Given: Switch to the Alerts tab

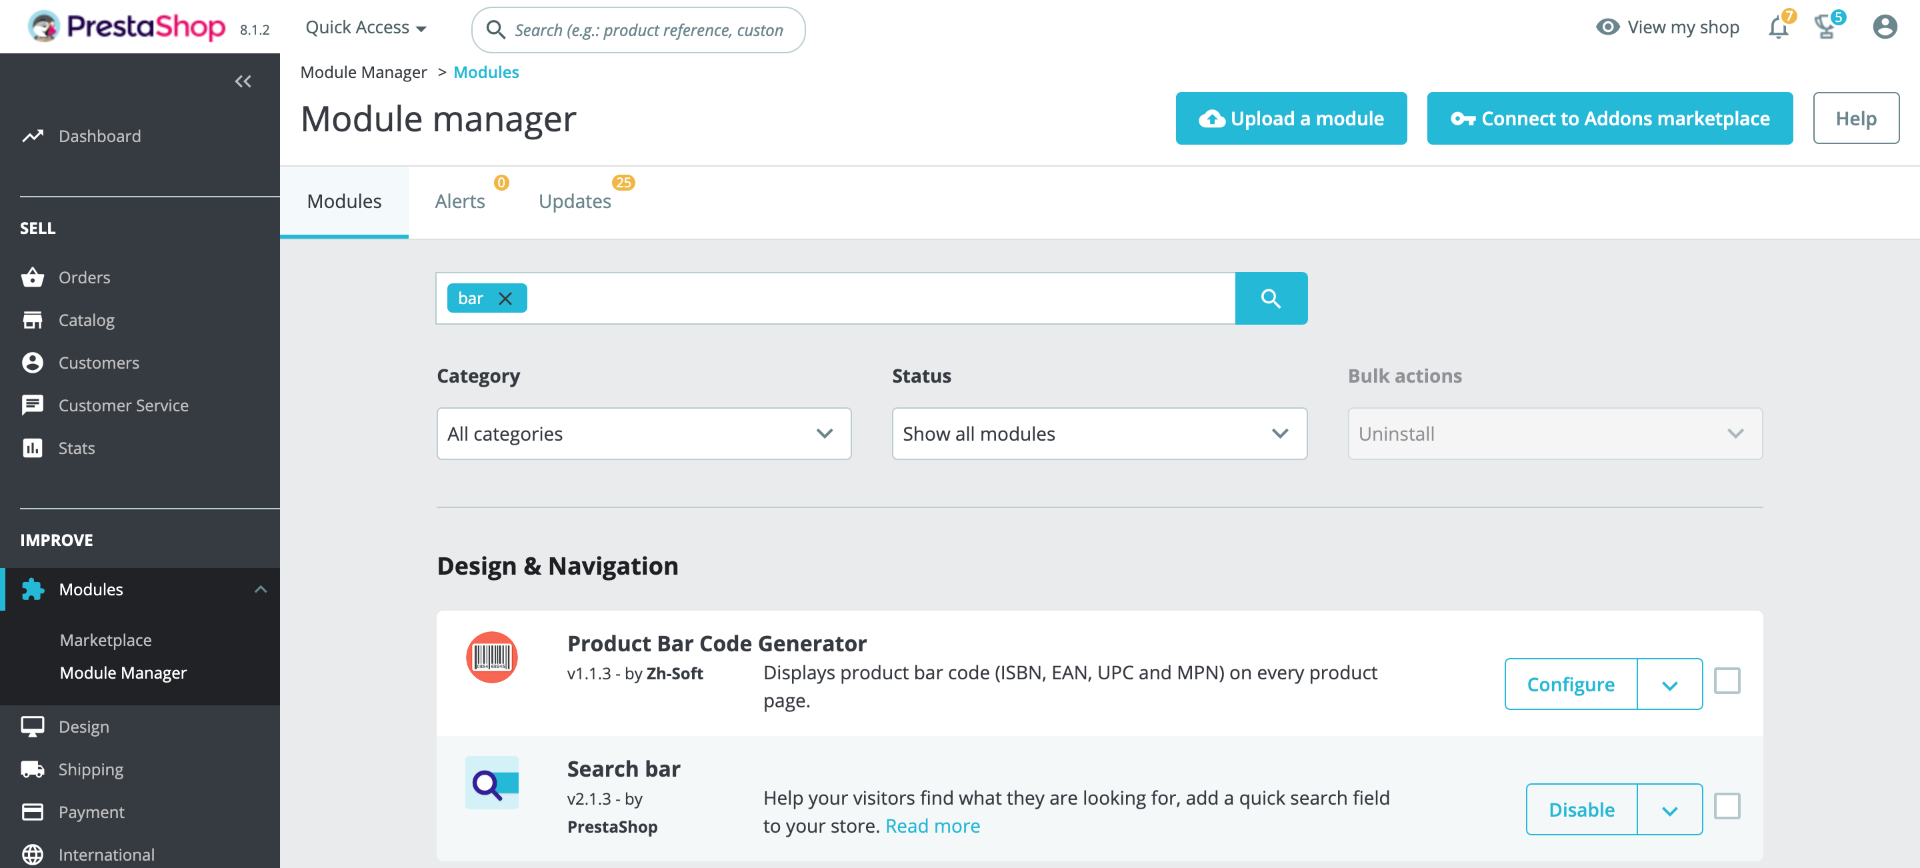Looking at the screenshot, I should click(x=460, y=201).
